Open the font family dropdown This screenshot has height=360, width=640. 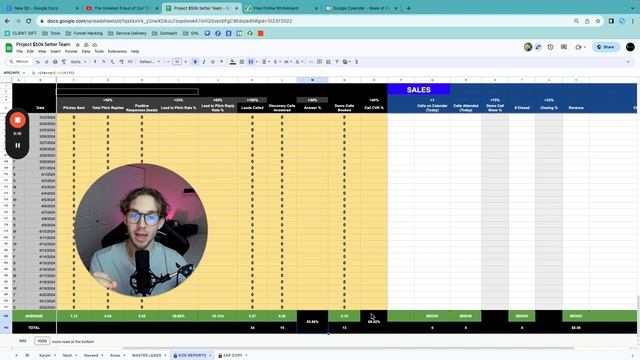[150, 62]
